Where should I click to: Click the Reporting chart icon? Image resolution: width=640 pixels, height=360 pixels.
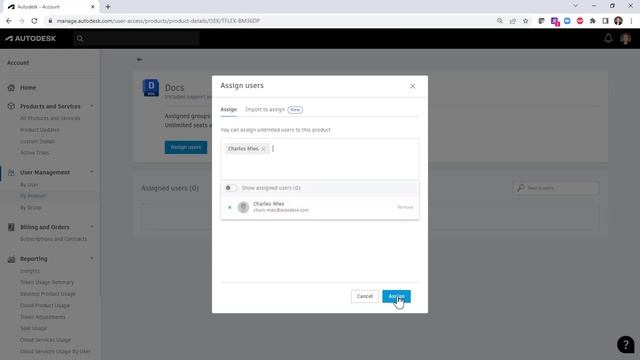point(11,259)
